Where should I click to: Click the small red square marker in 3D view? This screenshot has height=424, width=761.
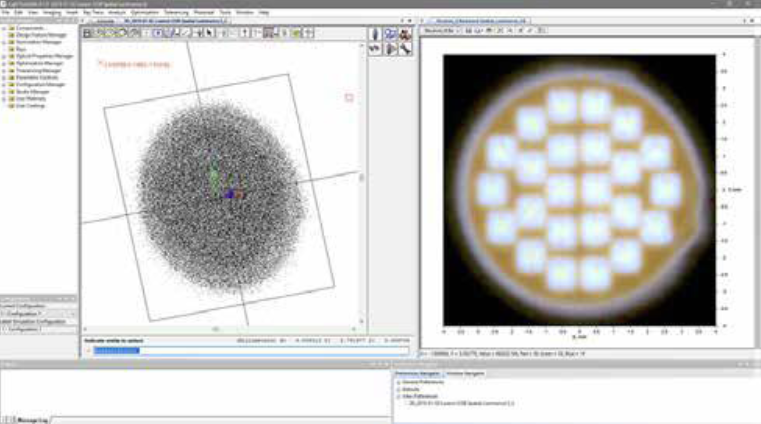tap(349, 97)
